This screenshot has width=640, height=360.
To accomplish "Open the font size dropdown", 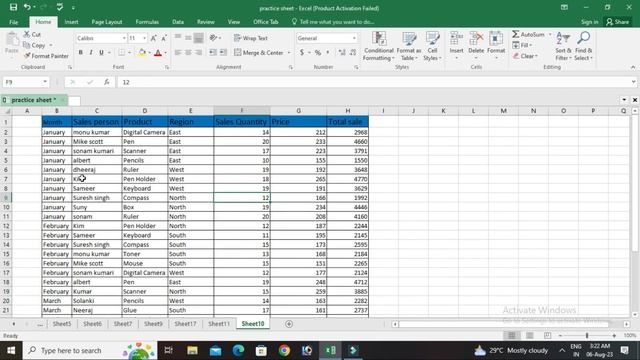I will (x=144, y=38).
